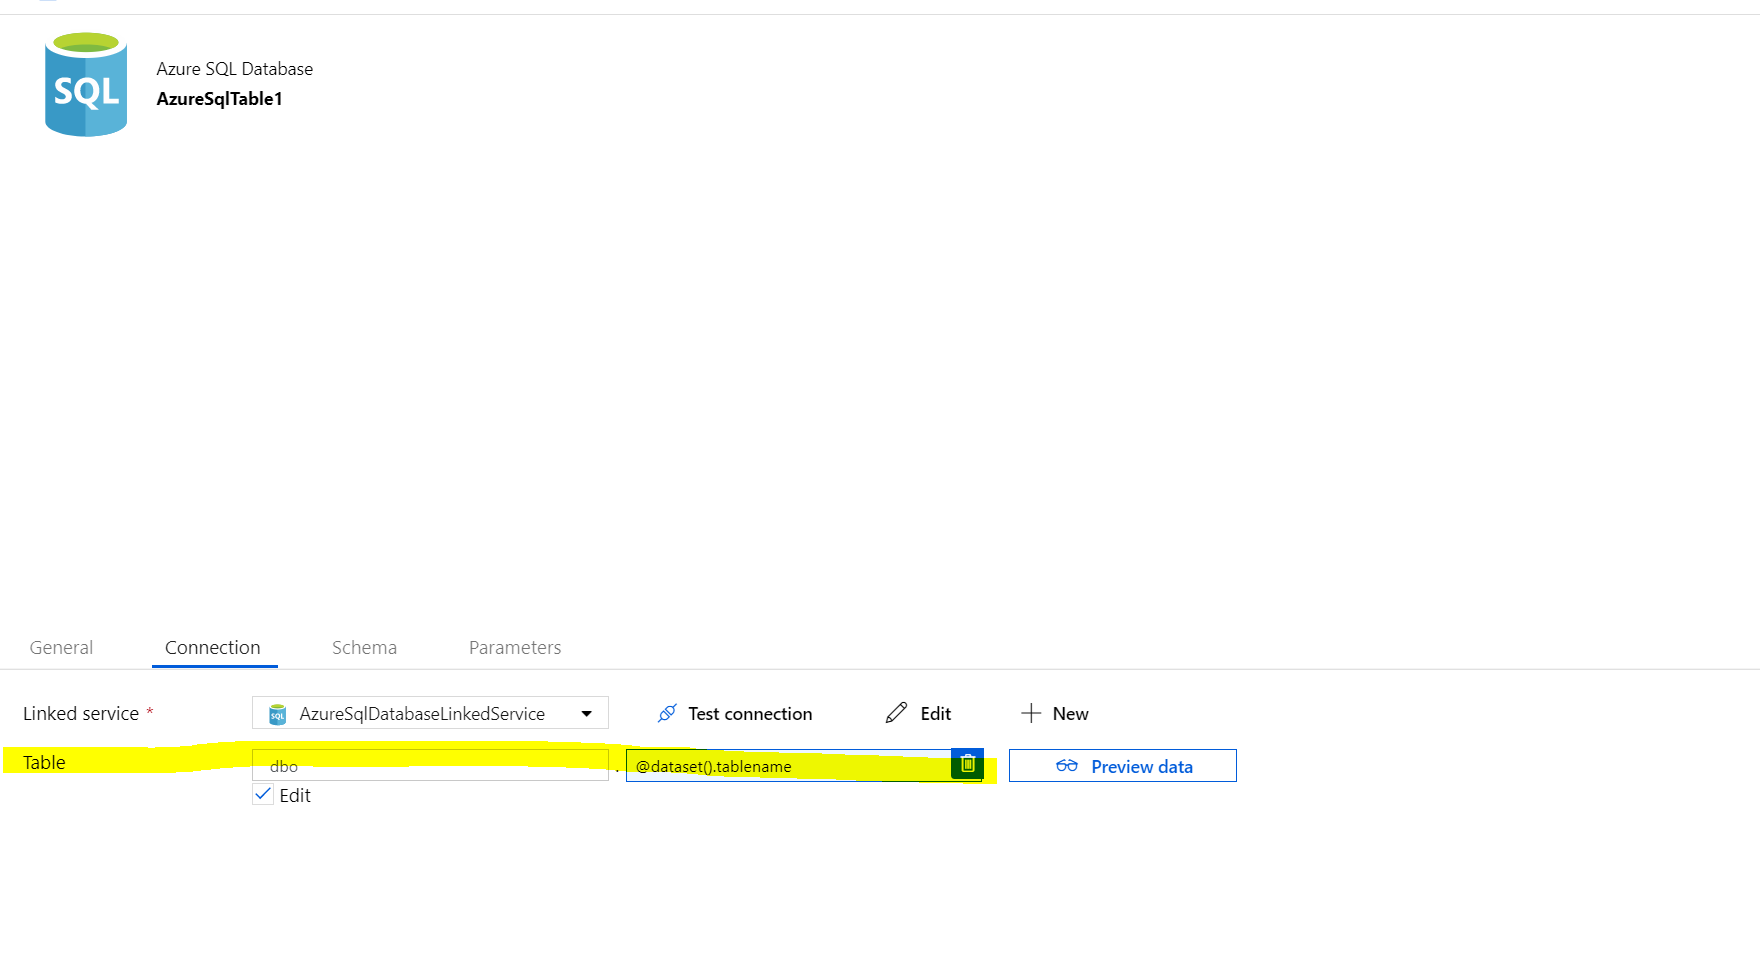Click the Edit label beside the pencil
1760x972 pixels.
pyautogui.click(x=936, y=713)
